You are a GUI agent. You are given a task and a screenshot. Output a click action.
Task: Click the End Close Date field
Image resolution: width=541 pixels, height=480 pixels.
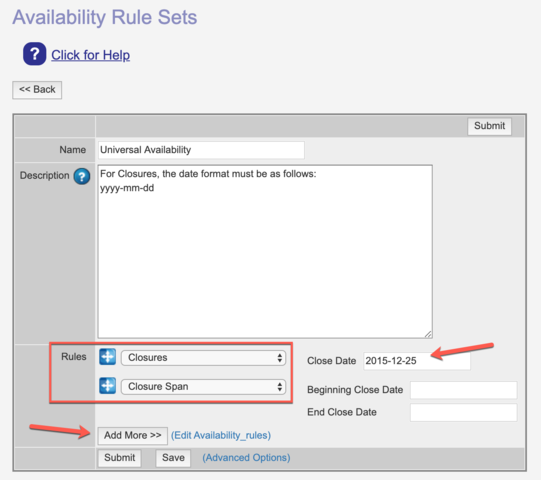point(464,412)
